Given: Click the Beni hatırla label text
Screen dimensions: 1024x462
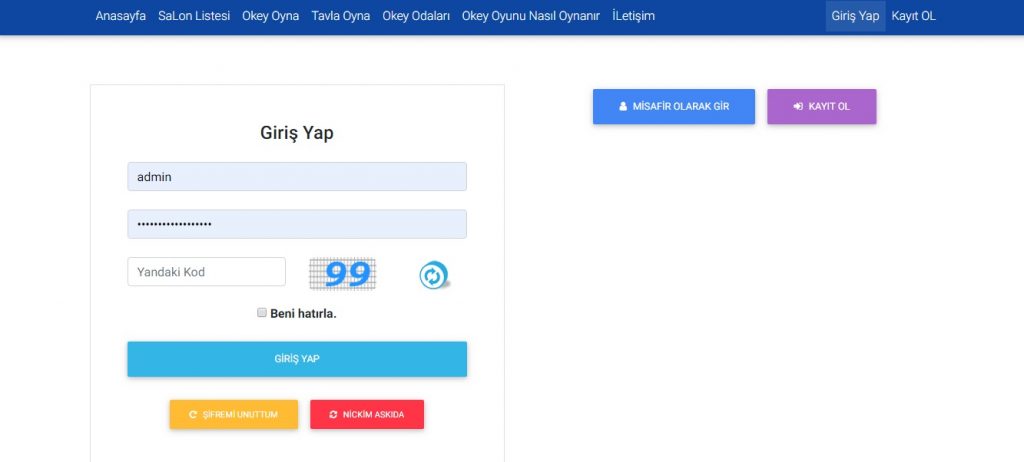Looking at the screenshot, I should tap(303, 314).
